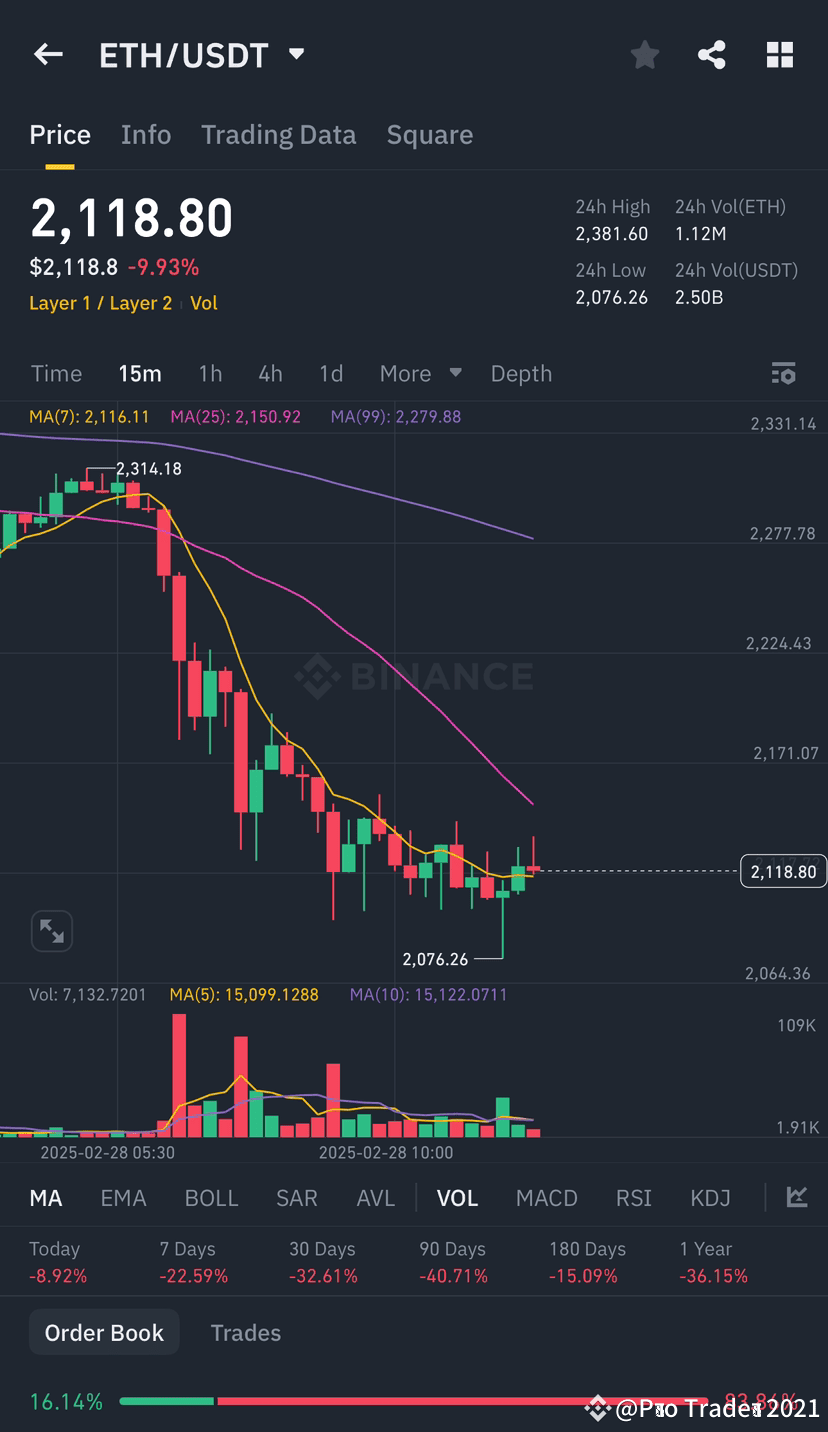Screen dimensions: 828x1432
Task: Expand the More timeframe dropdown
Action: click(419, 373)
